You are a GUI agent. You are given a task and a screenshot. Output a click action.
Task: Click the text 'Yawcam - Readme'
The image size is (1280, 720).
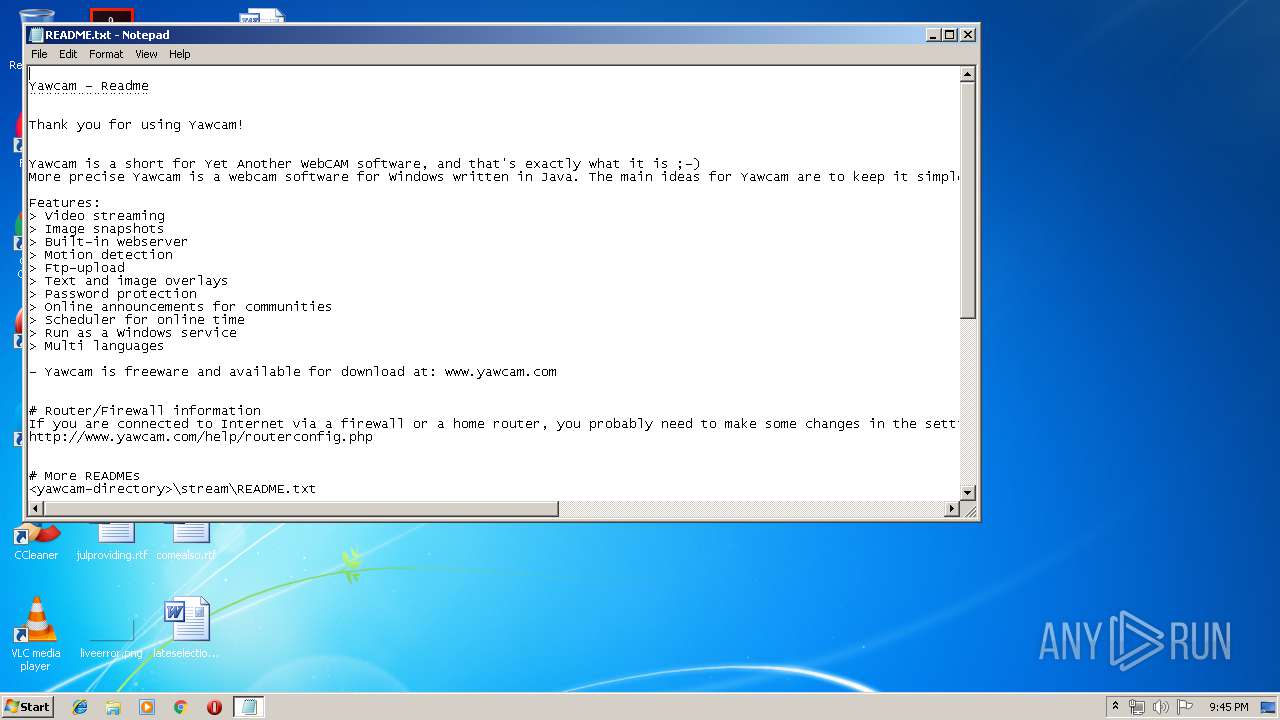pyautogui.click(x=89, y=86)
